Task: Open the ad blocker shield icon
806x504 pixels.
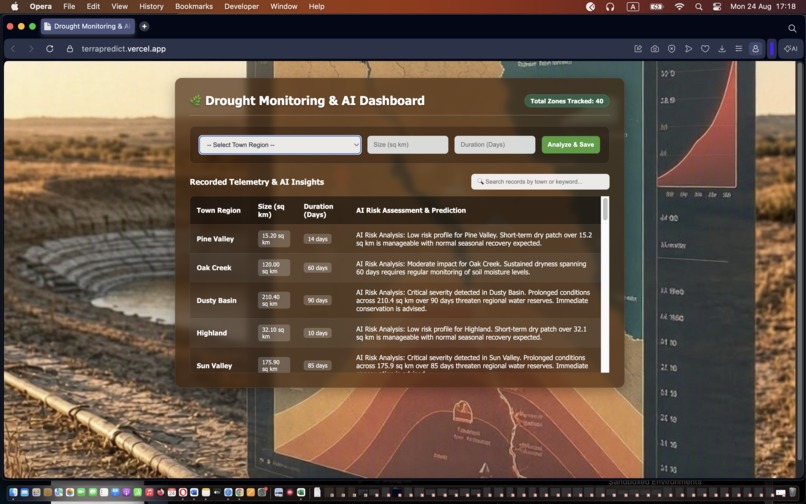Action: pos(671,49)
